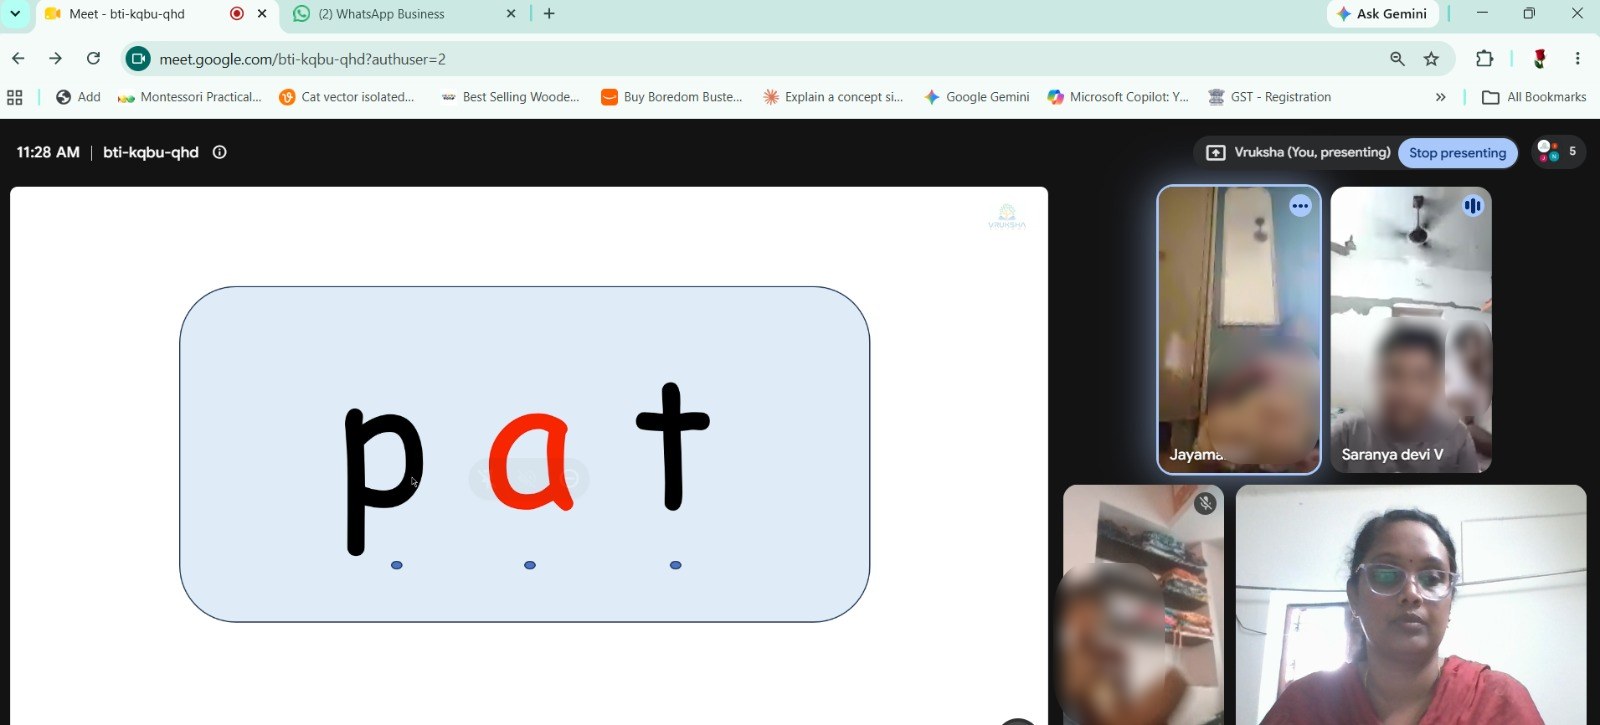Select Saranya devi V's video tile

(x=1411, y=330)
